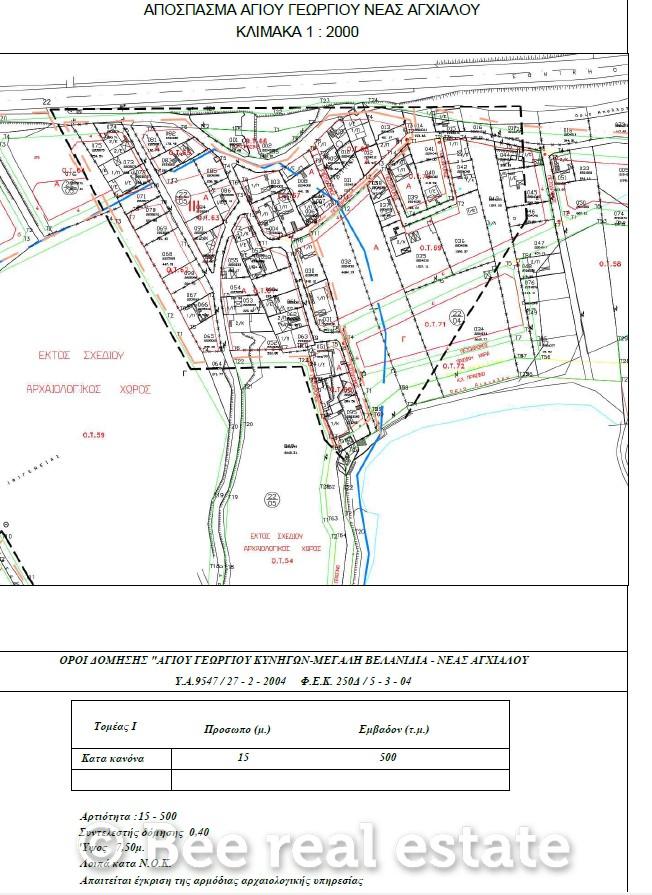Image resolution: width=652 pixels, height=895 pixels.
Task: Click the O.T.58 label at right edge
Action: point(609,263)
